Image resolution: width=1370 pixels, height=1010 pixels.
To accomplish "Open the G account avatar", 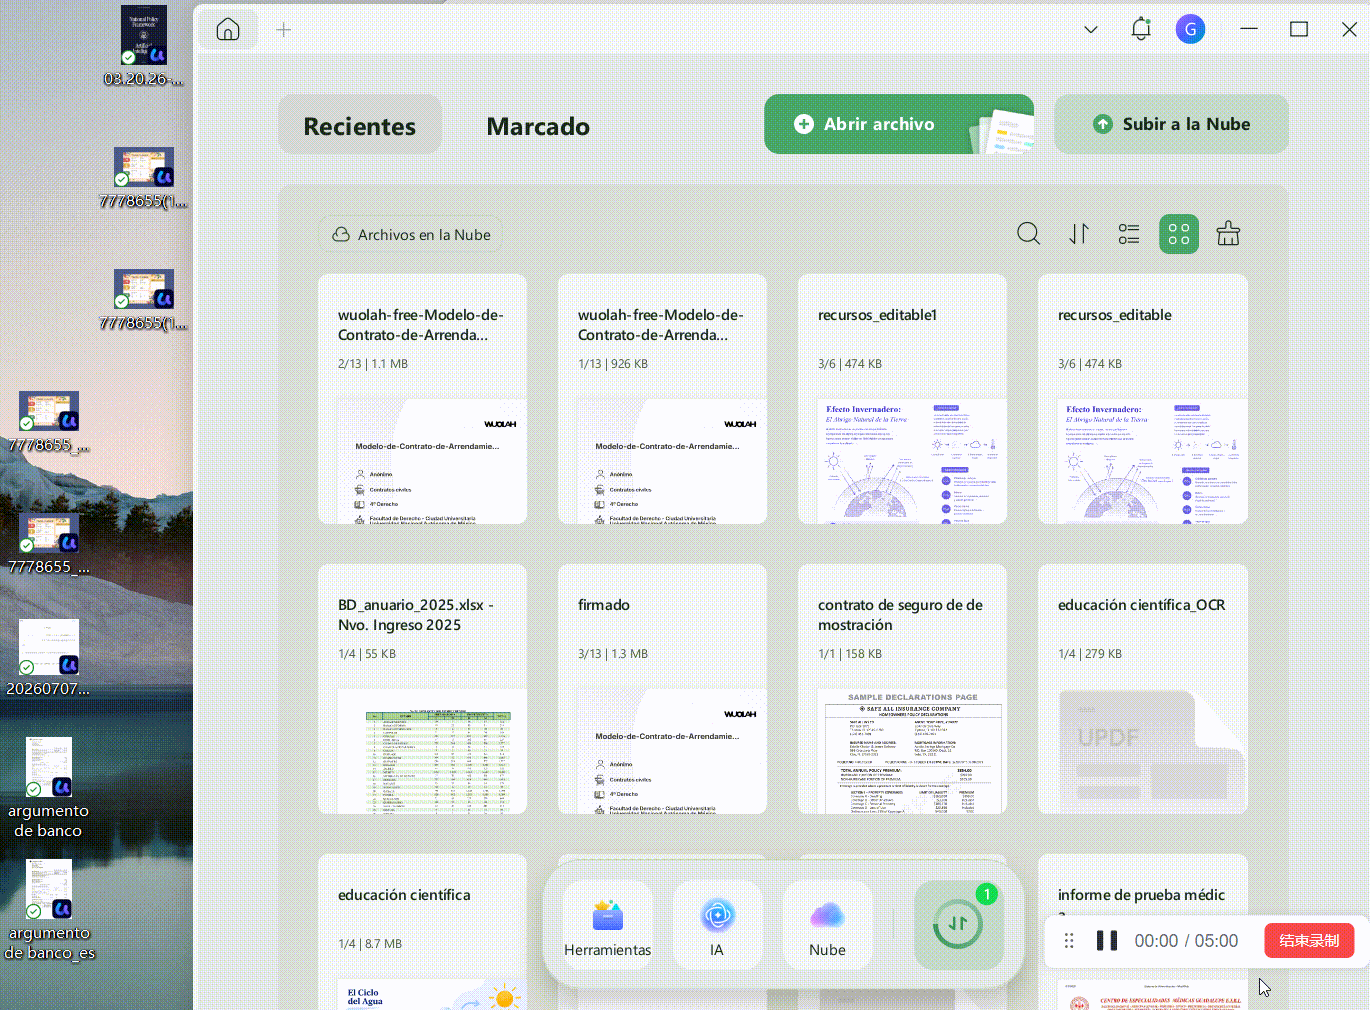I will point(1190,29).
